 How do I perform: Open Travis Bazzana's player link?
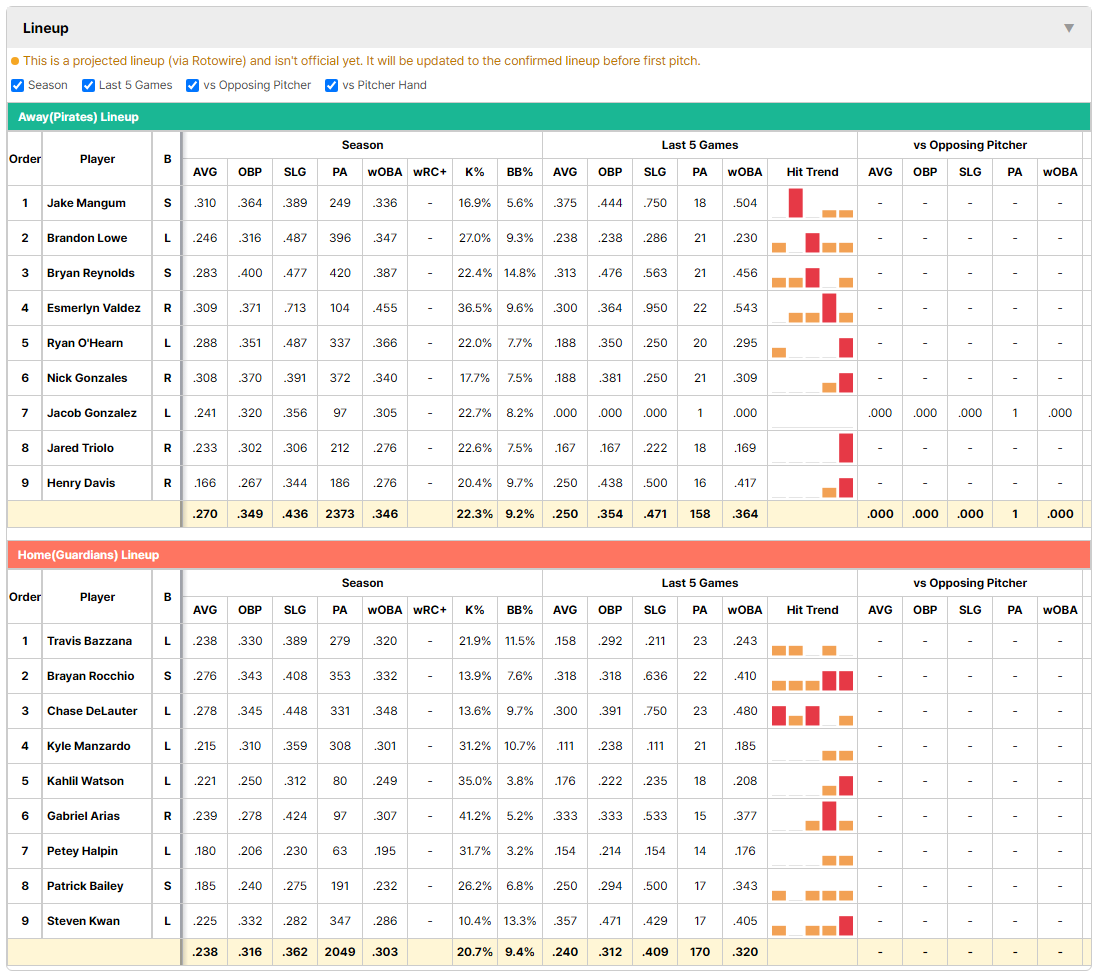click(89, 641)
